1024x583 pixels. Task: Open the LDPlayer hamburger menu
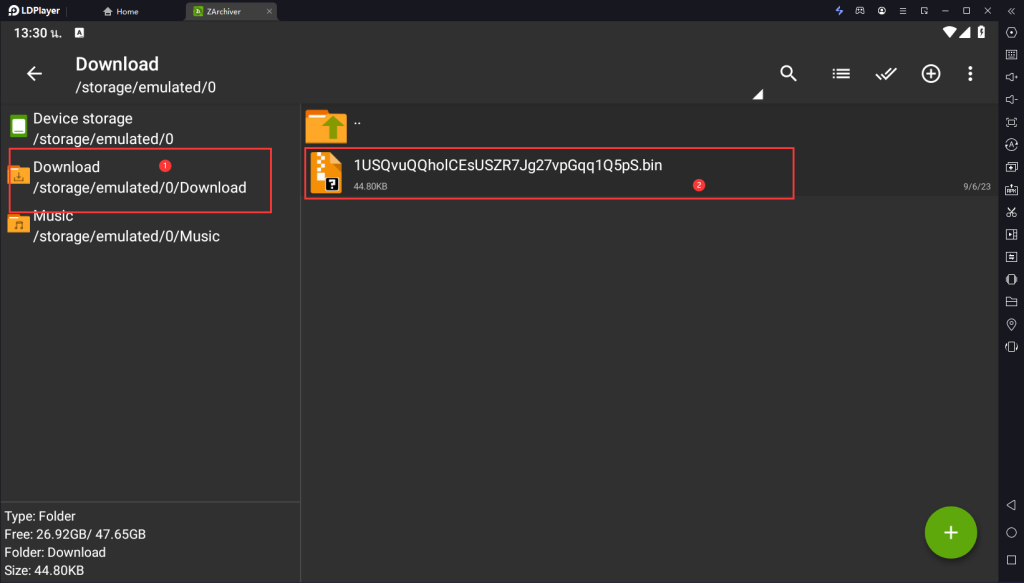904,11
